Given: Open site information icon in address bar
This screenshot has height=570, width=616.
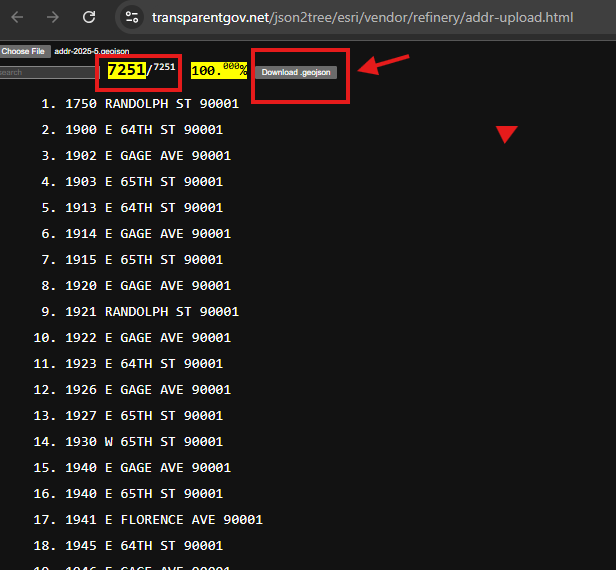Looking at the screenshot, I should (x=133, y=17).
